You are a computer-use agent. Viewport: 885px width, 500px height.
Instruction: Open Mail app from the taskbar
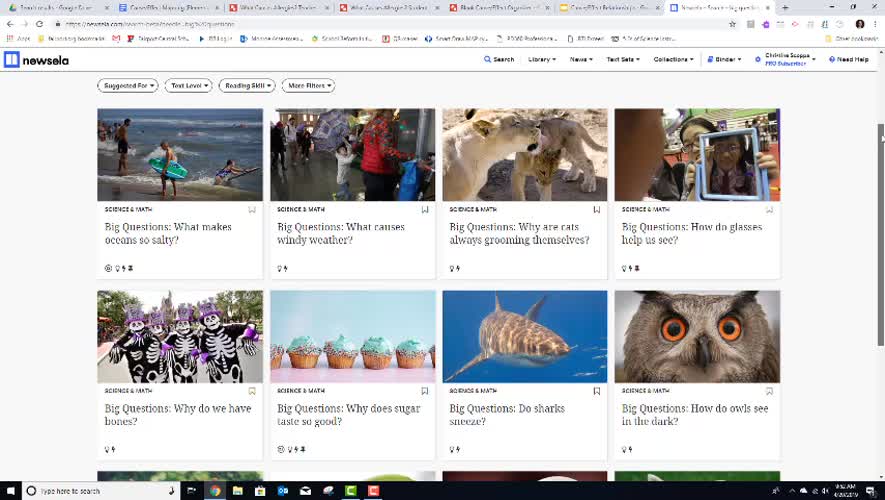coord(305,490)
